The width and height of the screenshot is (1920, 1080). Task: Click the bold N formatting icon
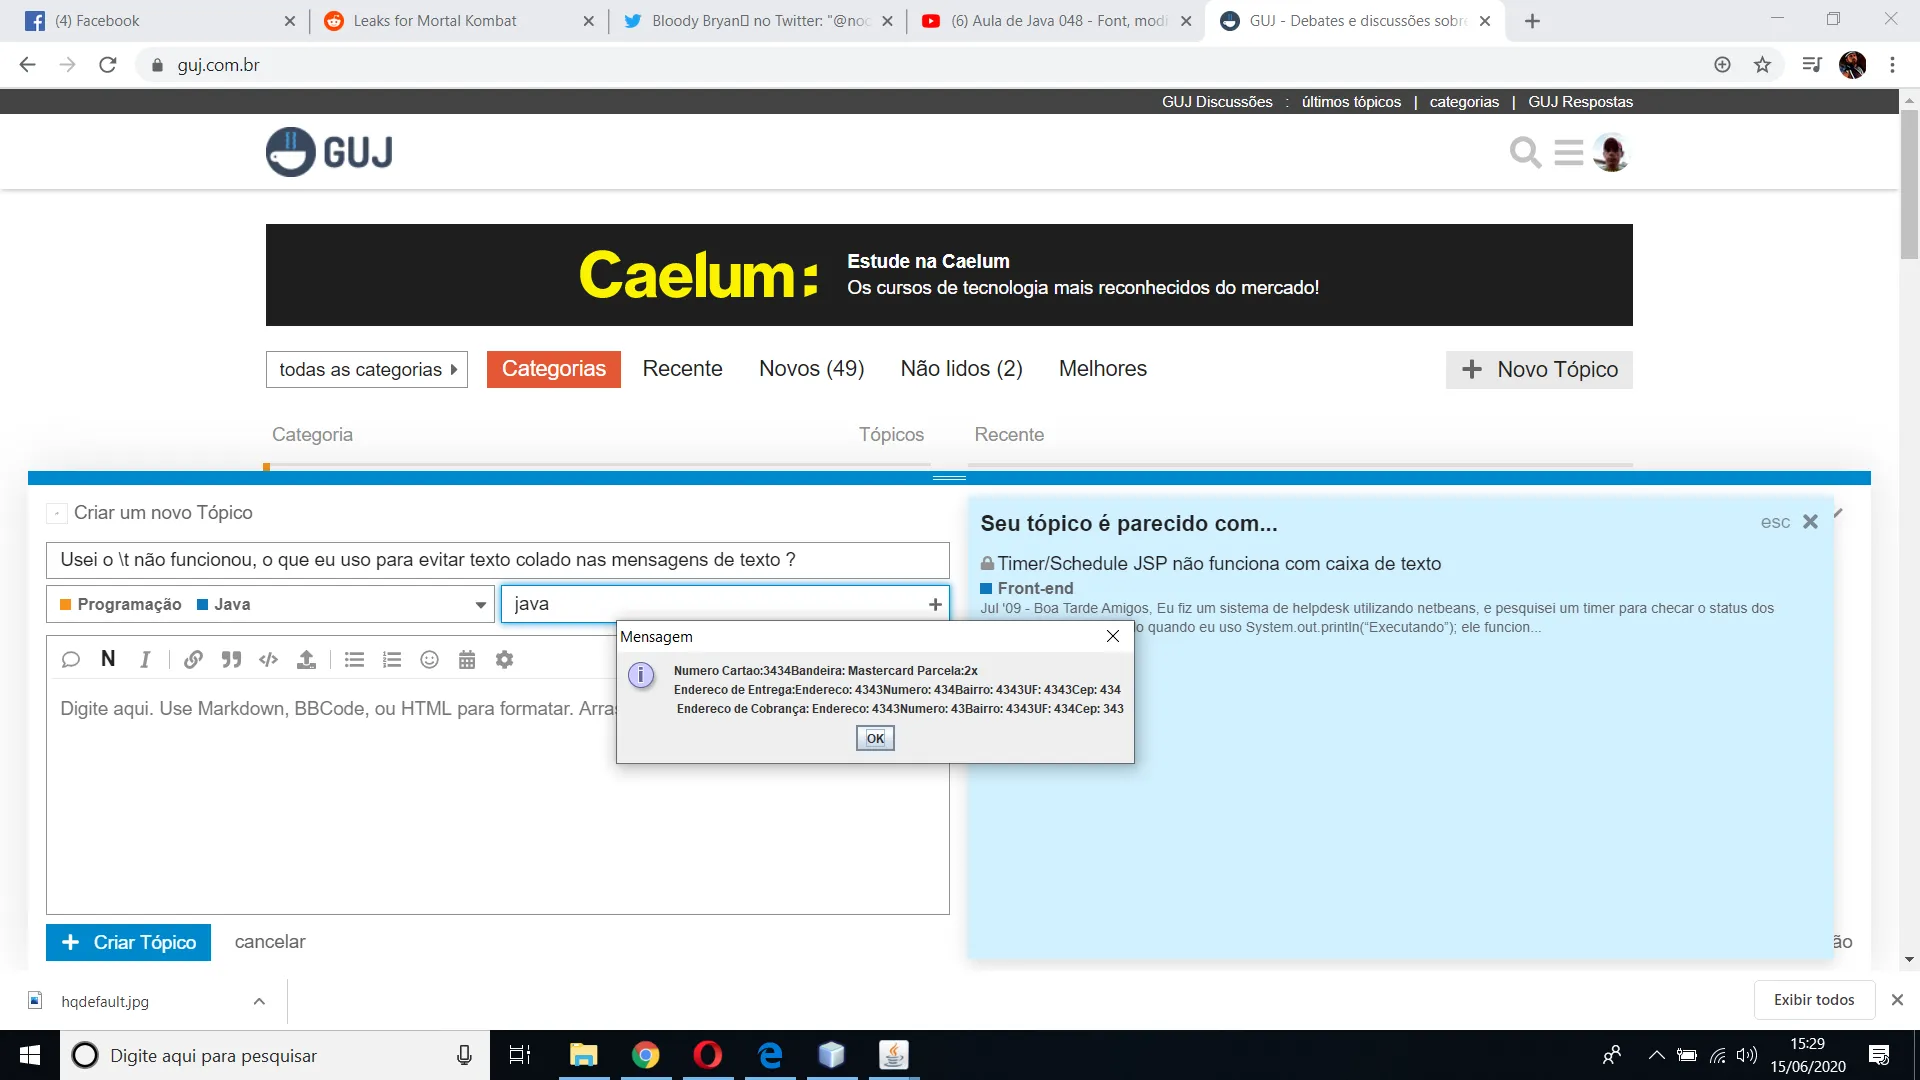pos(108,659)
